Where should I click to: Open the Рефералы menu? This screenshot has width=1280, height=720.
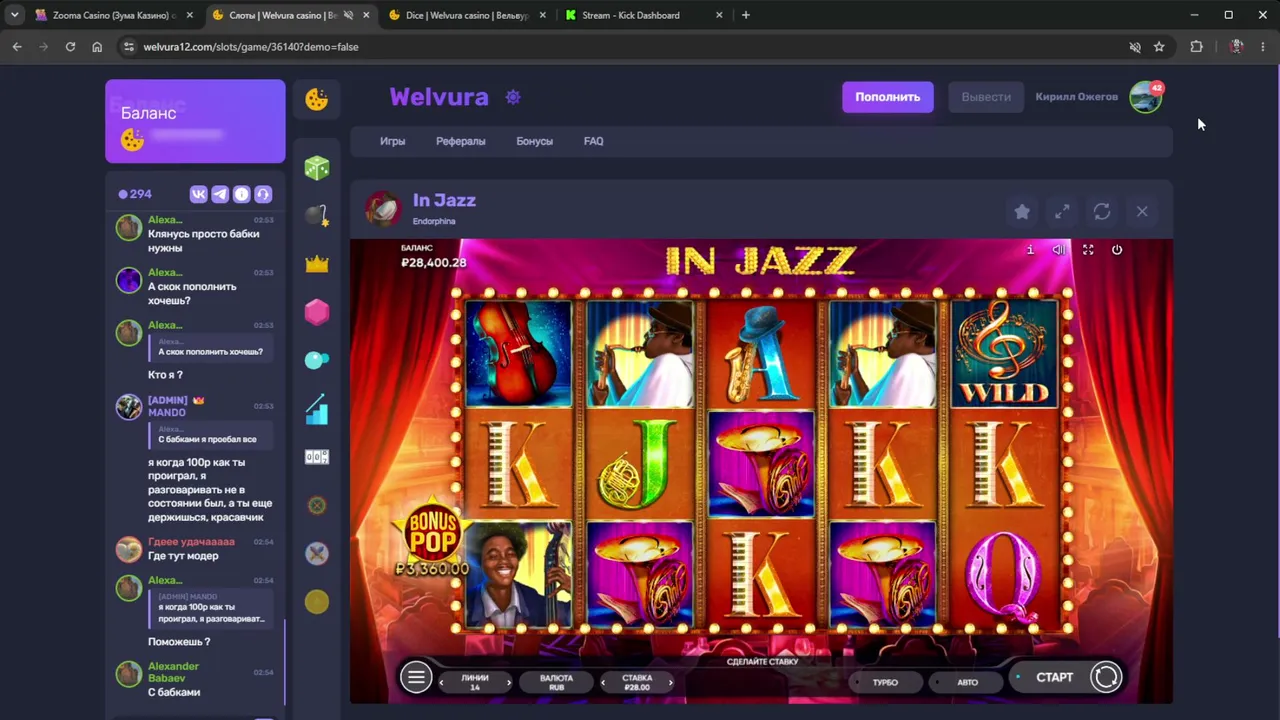point(460,141)
